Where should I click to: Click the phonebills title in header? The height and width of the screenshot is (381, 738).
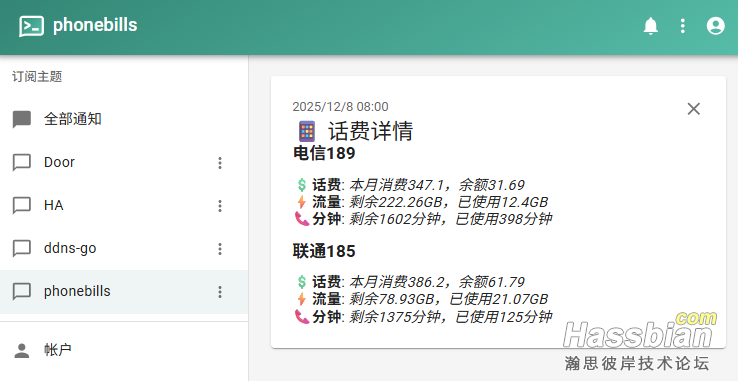pos(95,25)
